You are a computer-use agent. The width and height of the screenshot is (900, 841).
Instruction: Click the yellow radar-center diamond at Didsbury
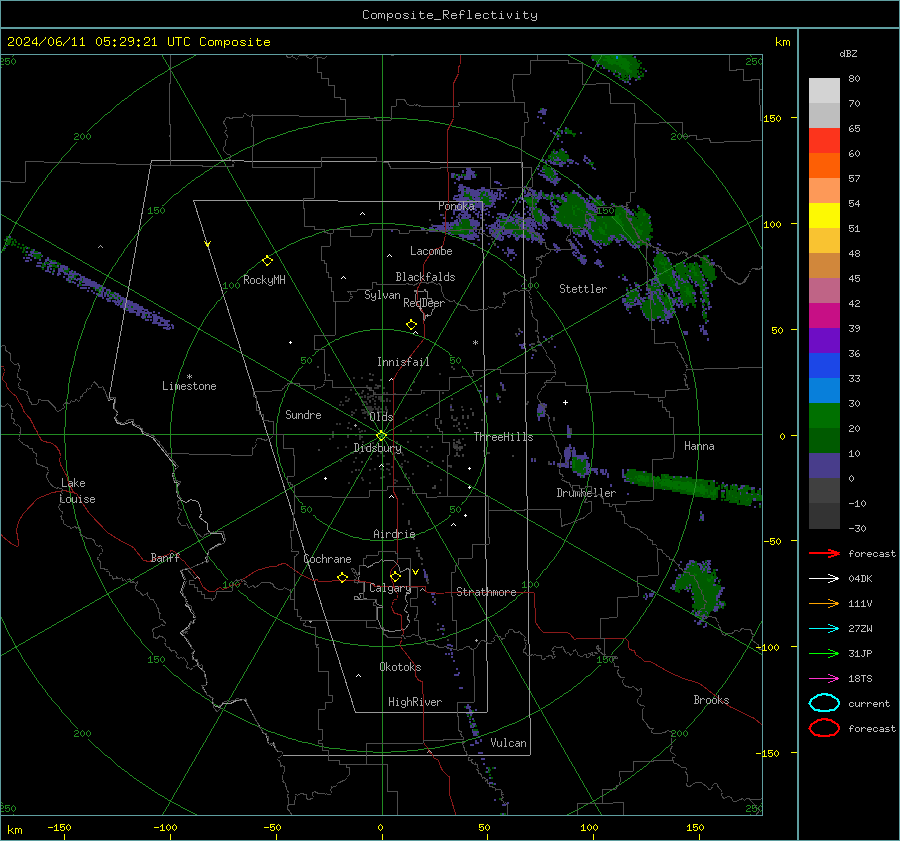point(381,436)
